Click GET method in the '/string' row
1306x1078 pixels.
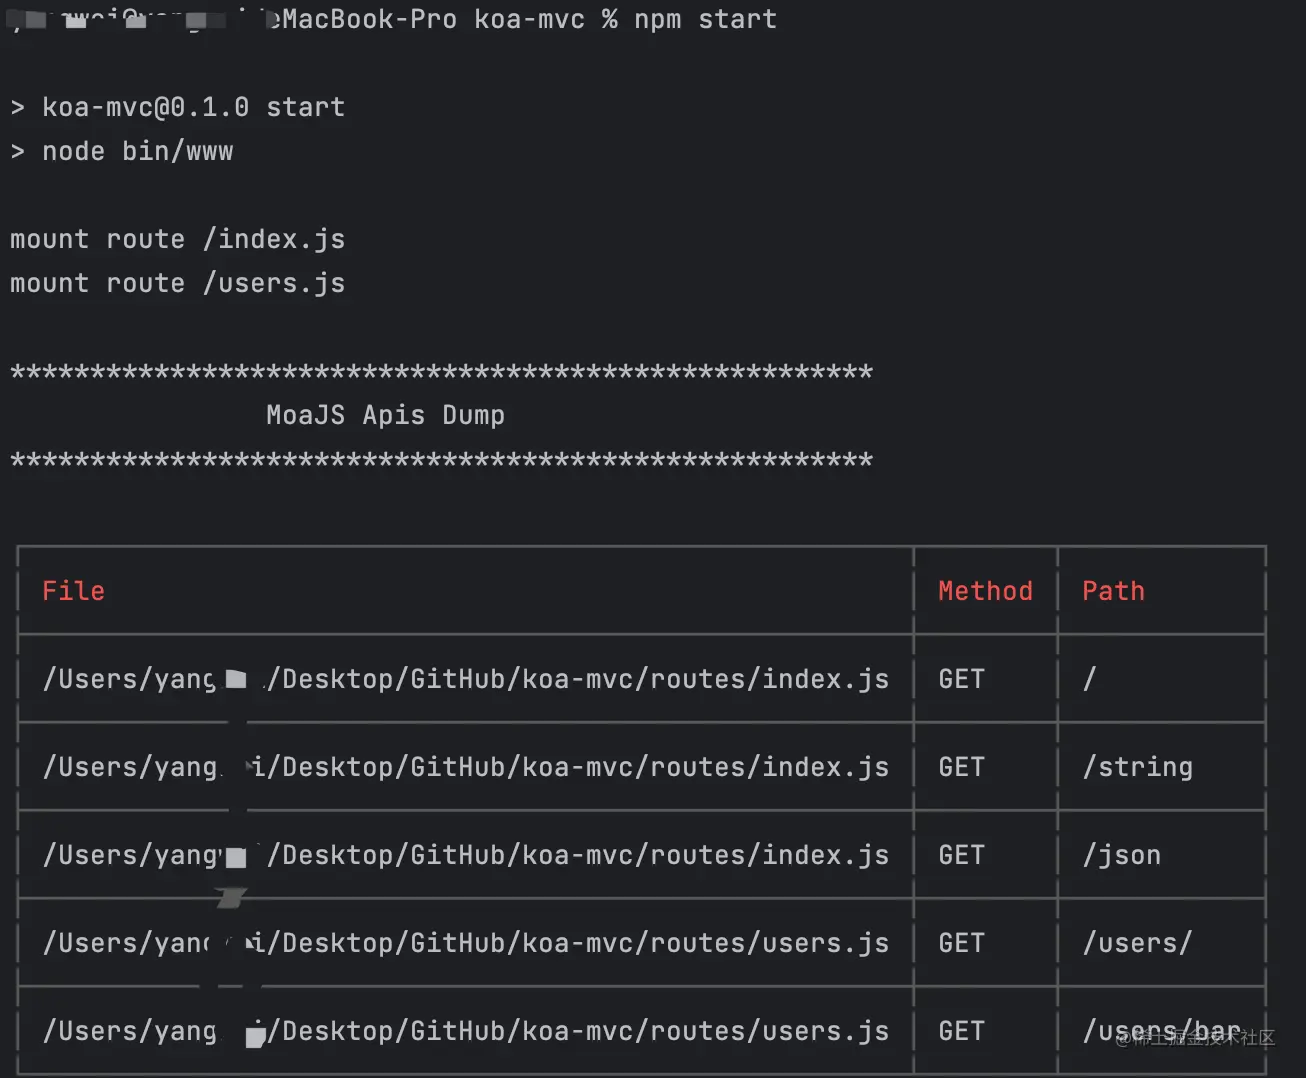click(x=961, y=767)
